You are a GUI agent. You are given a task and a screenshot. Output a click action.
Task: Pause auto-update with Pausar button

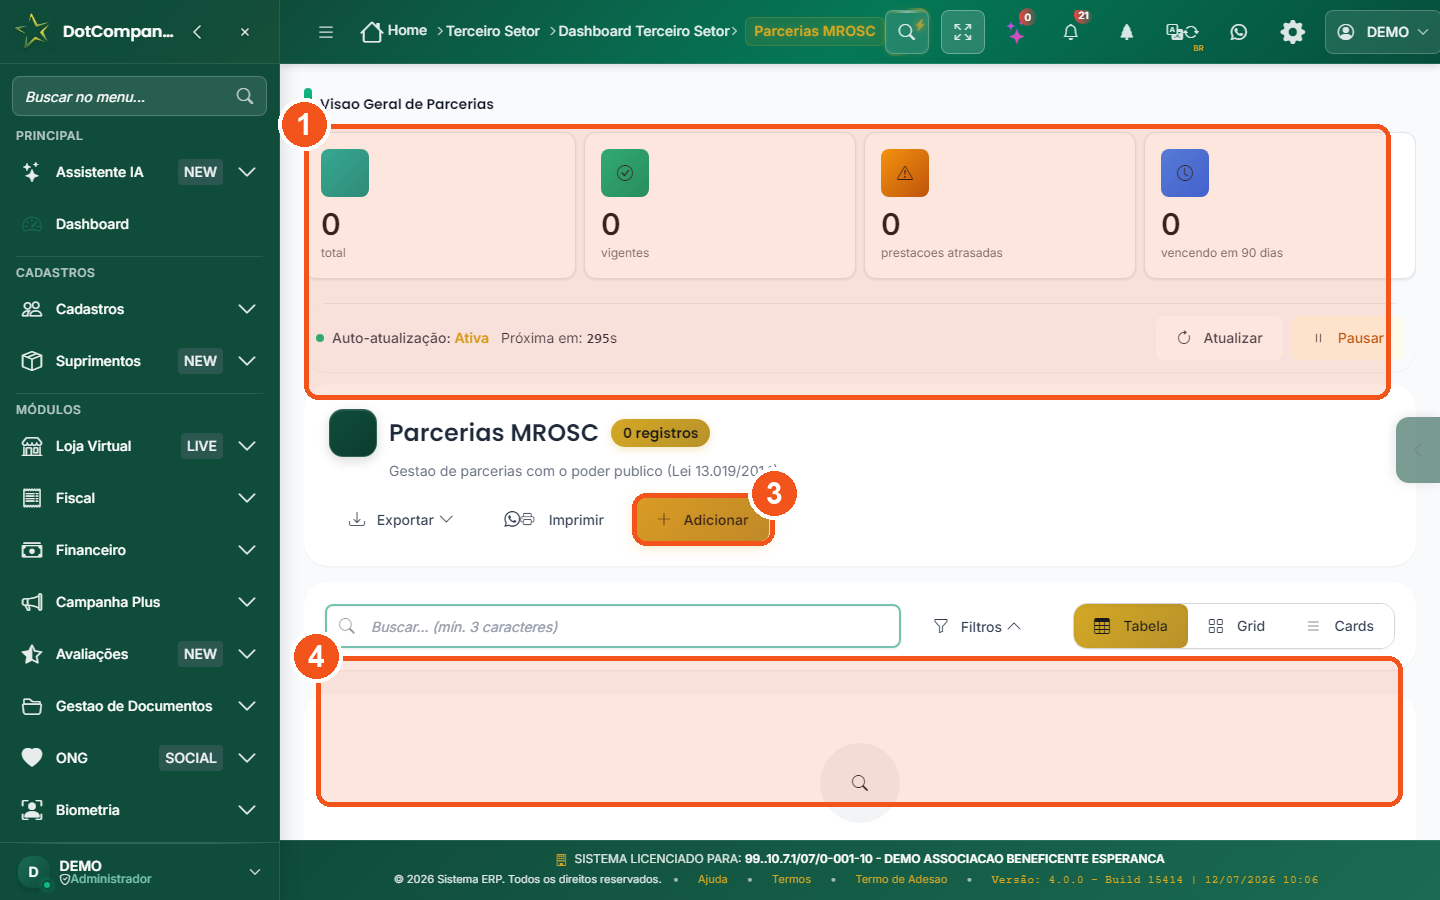pos(1347,338)
